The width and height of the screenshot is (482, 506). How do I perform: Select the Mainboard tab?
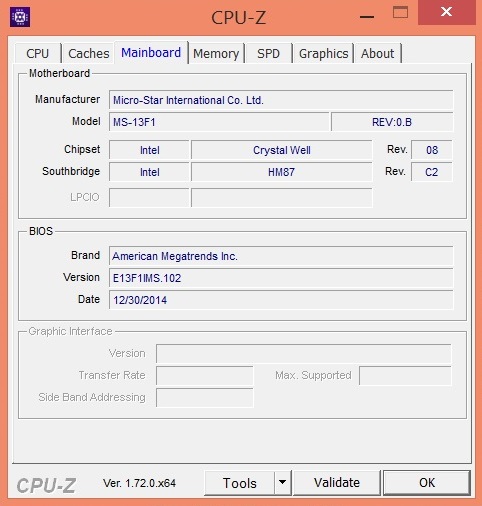tap(151, 52)
